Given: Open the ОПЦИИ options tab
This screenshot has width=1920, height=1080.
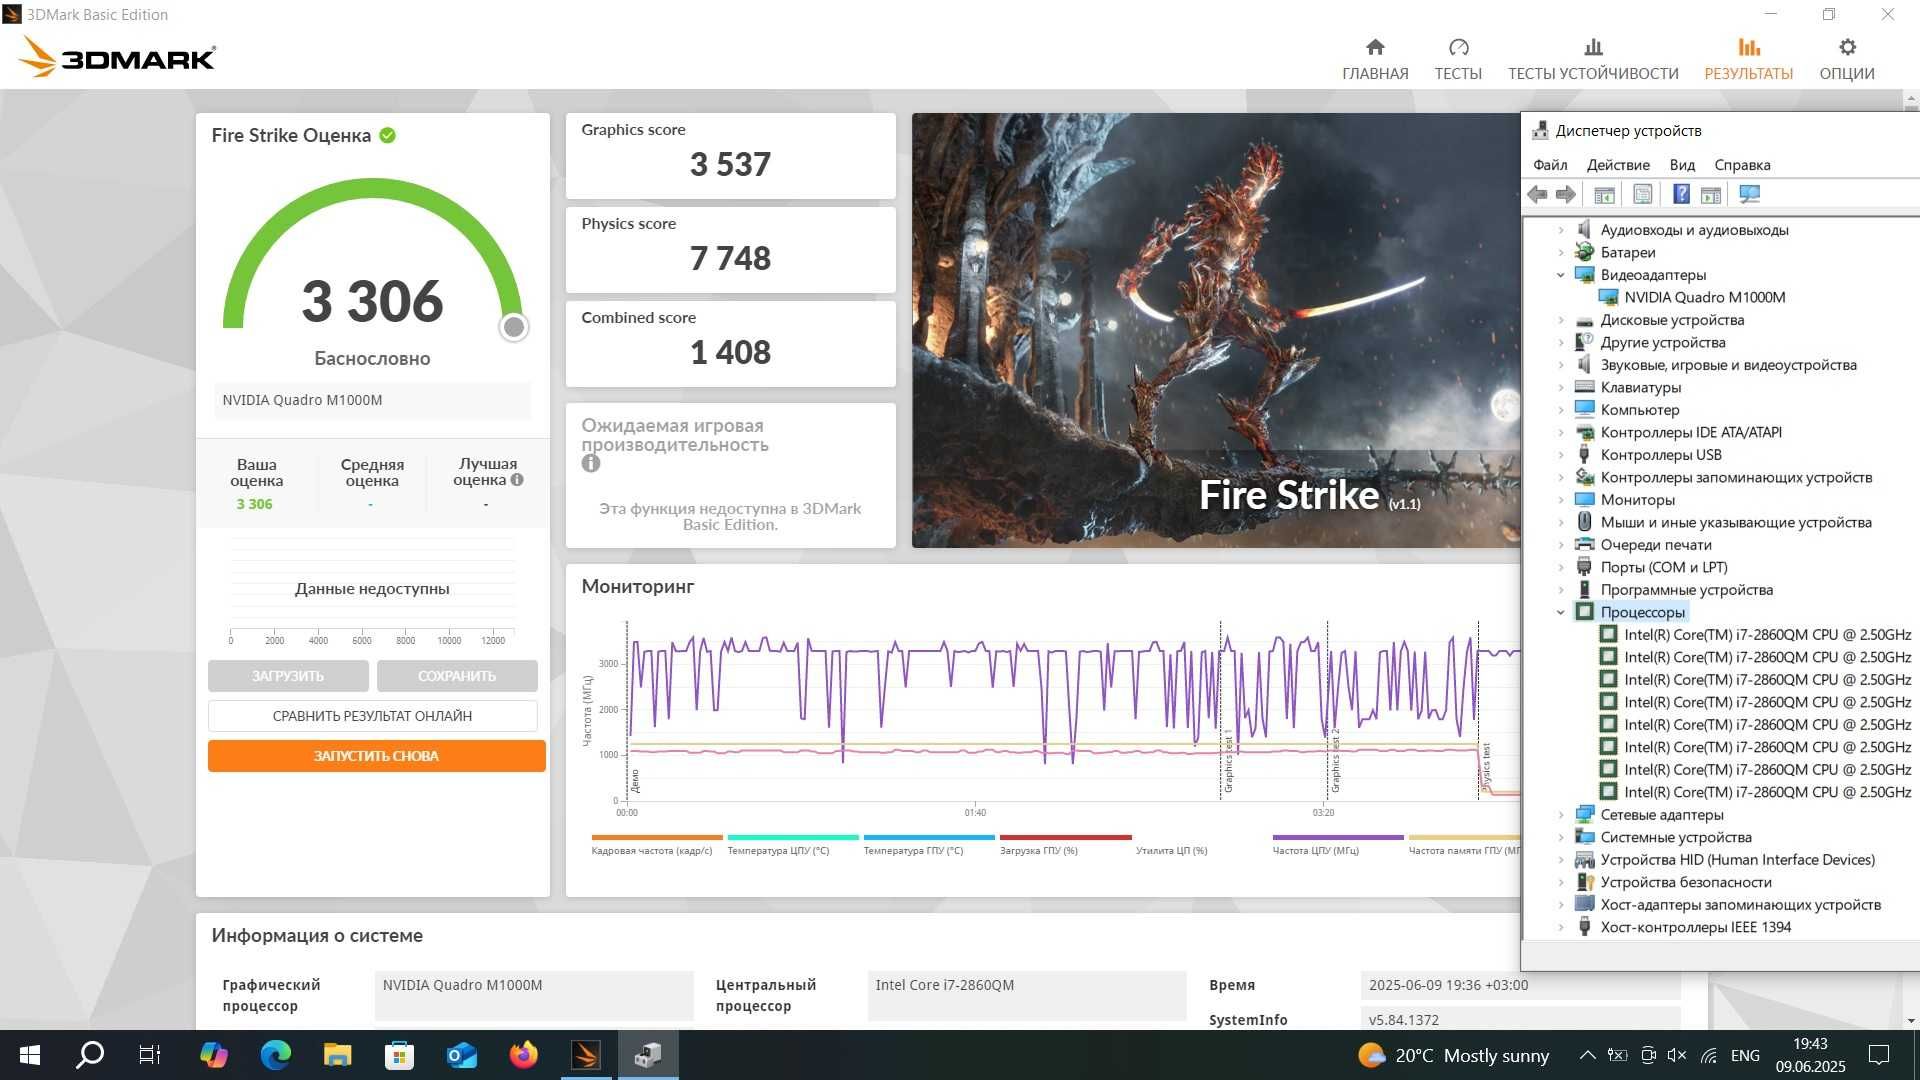Looking at the screenshot, I should coord(1847,60).
